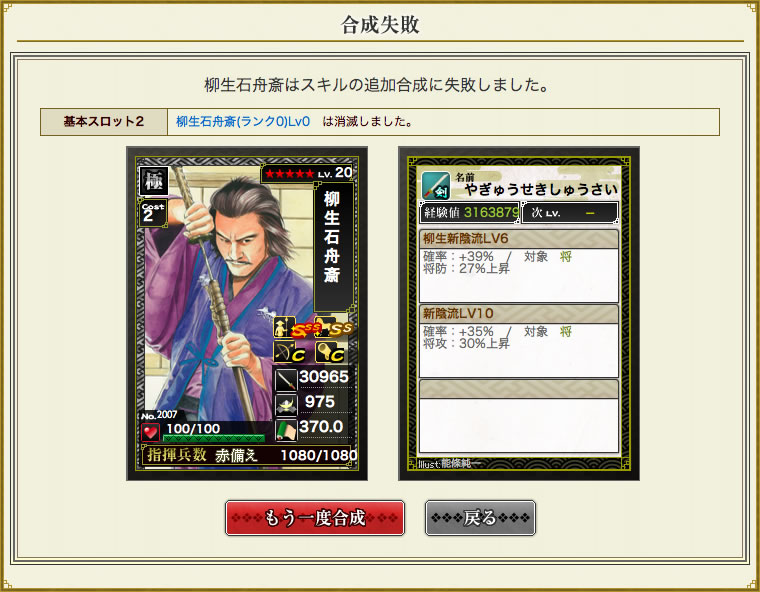Click the Cost 2 badge on card
The image size is (760, 592).
[x=153, y=212]
